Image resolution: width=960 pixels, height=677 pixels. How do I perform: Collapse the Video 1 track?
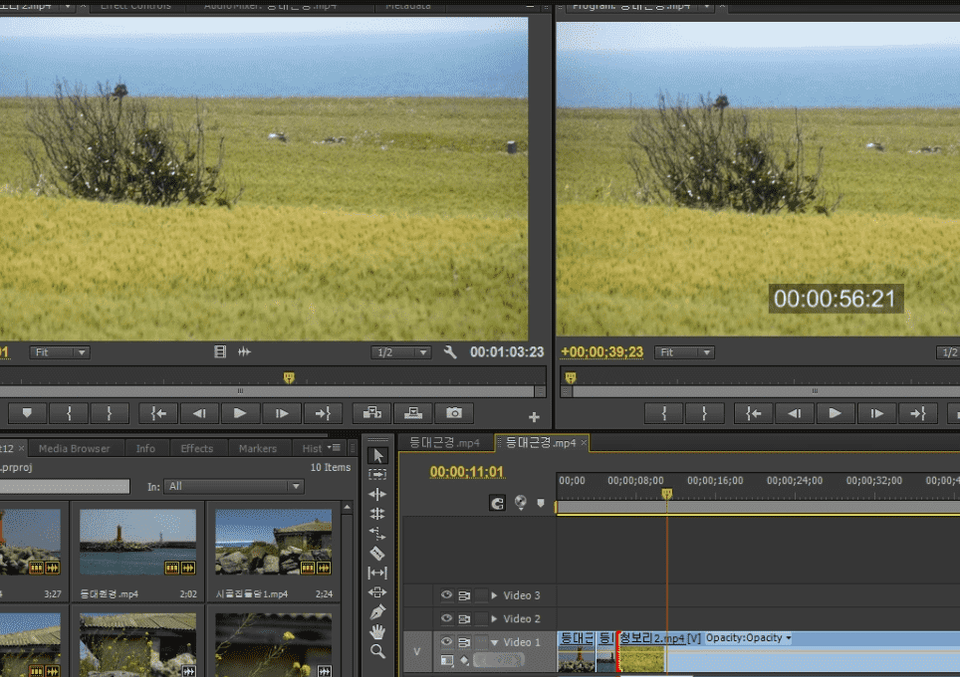tap(494, 642)
